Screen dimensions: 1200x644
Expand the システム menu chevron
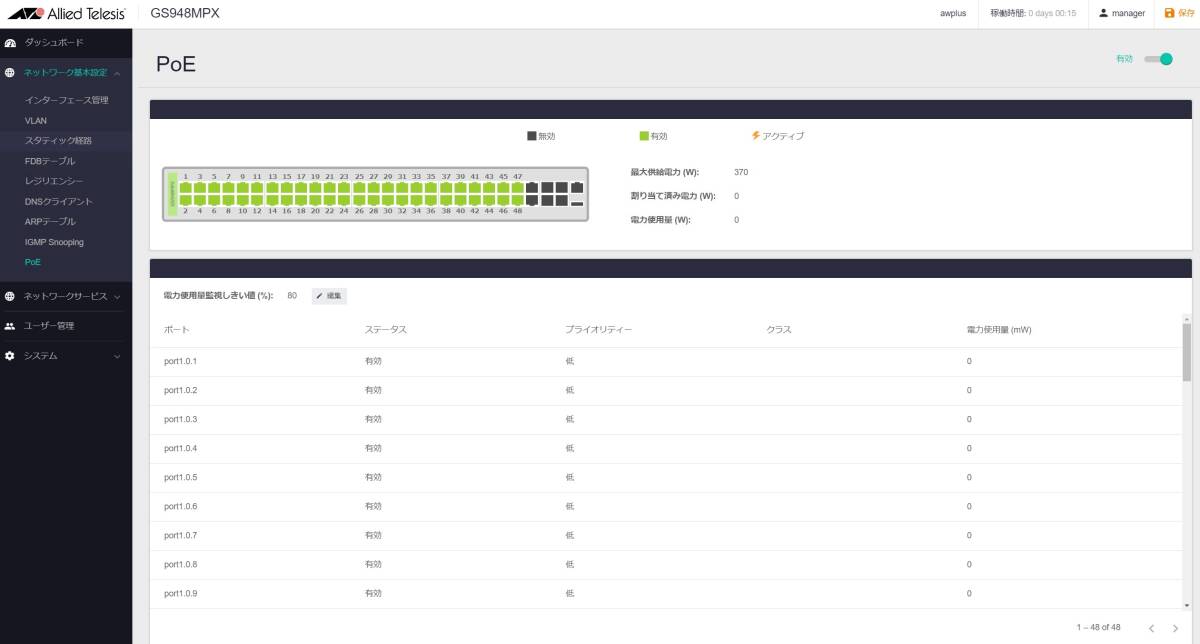117,356
